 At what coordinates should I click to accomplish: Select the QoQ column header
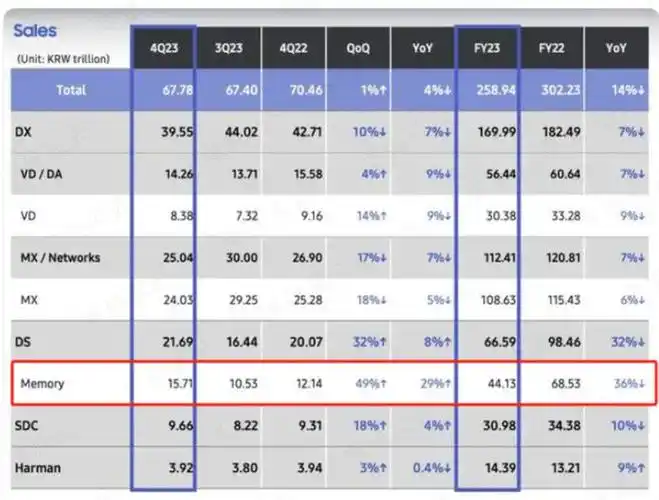point(359,47)
